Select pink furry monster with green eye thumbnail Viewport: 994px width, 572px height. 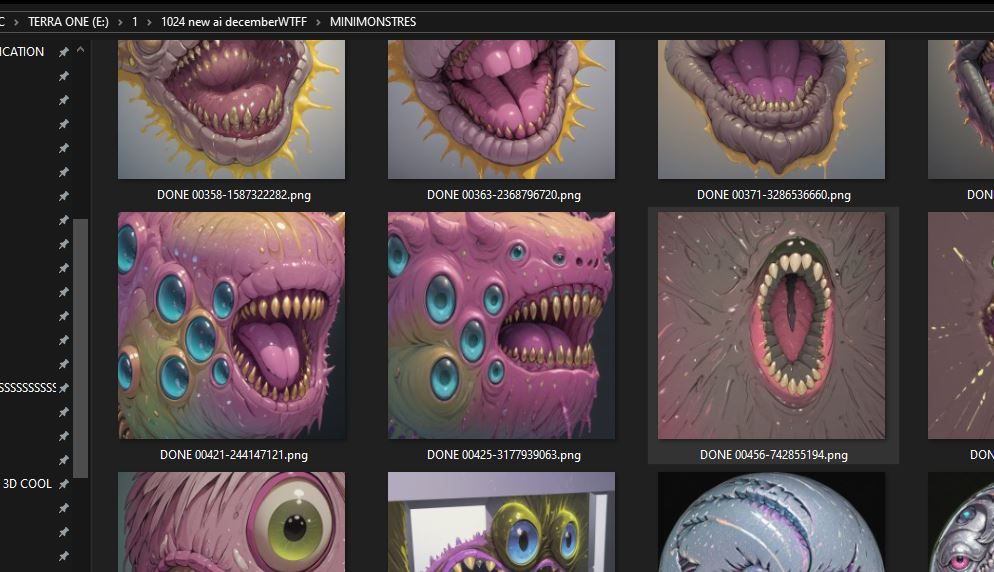pos(231,522)
